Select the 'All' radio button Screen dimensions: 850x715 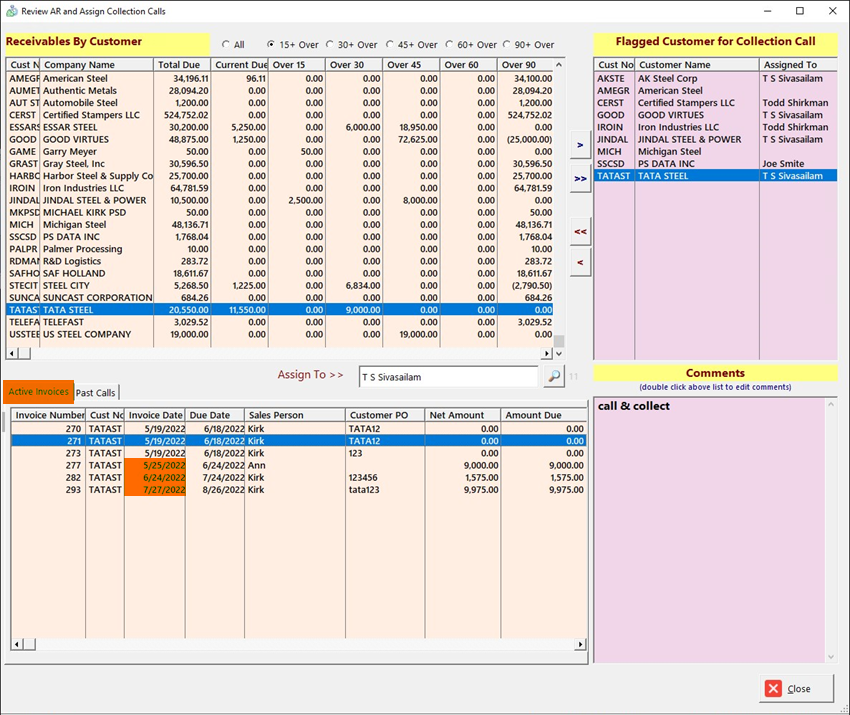point(226,45)
